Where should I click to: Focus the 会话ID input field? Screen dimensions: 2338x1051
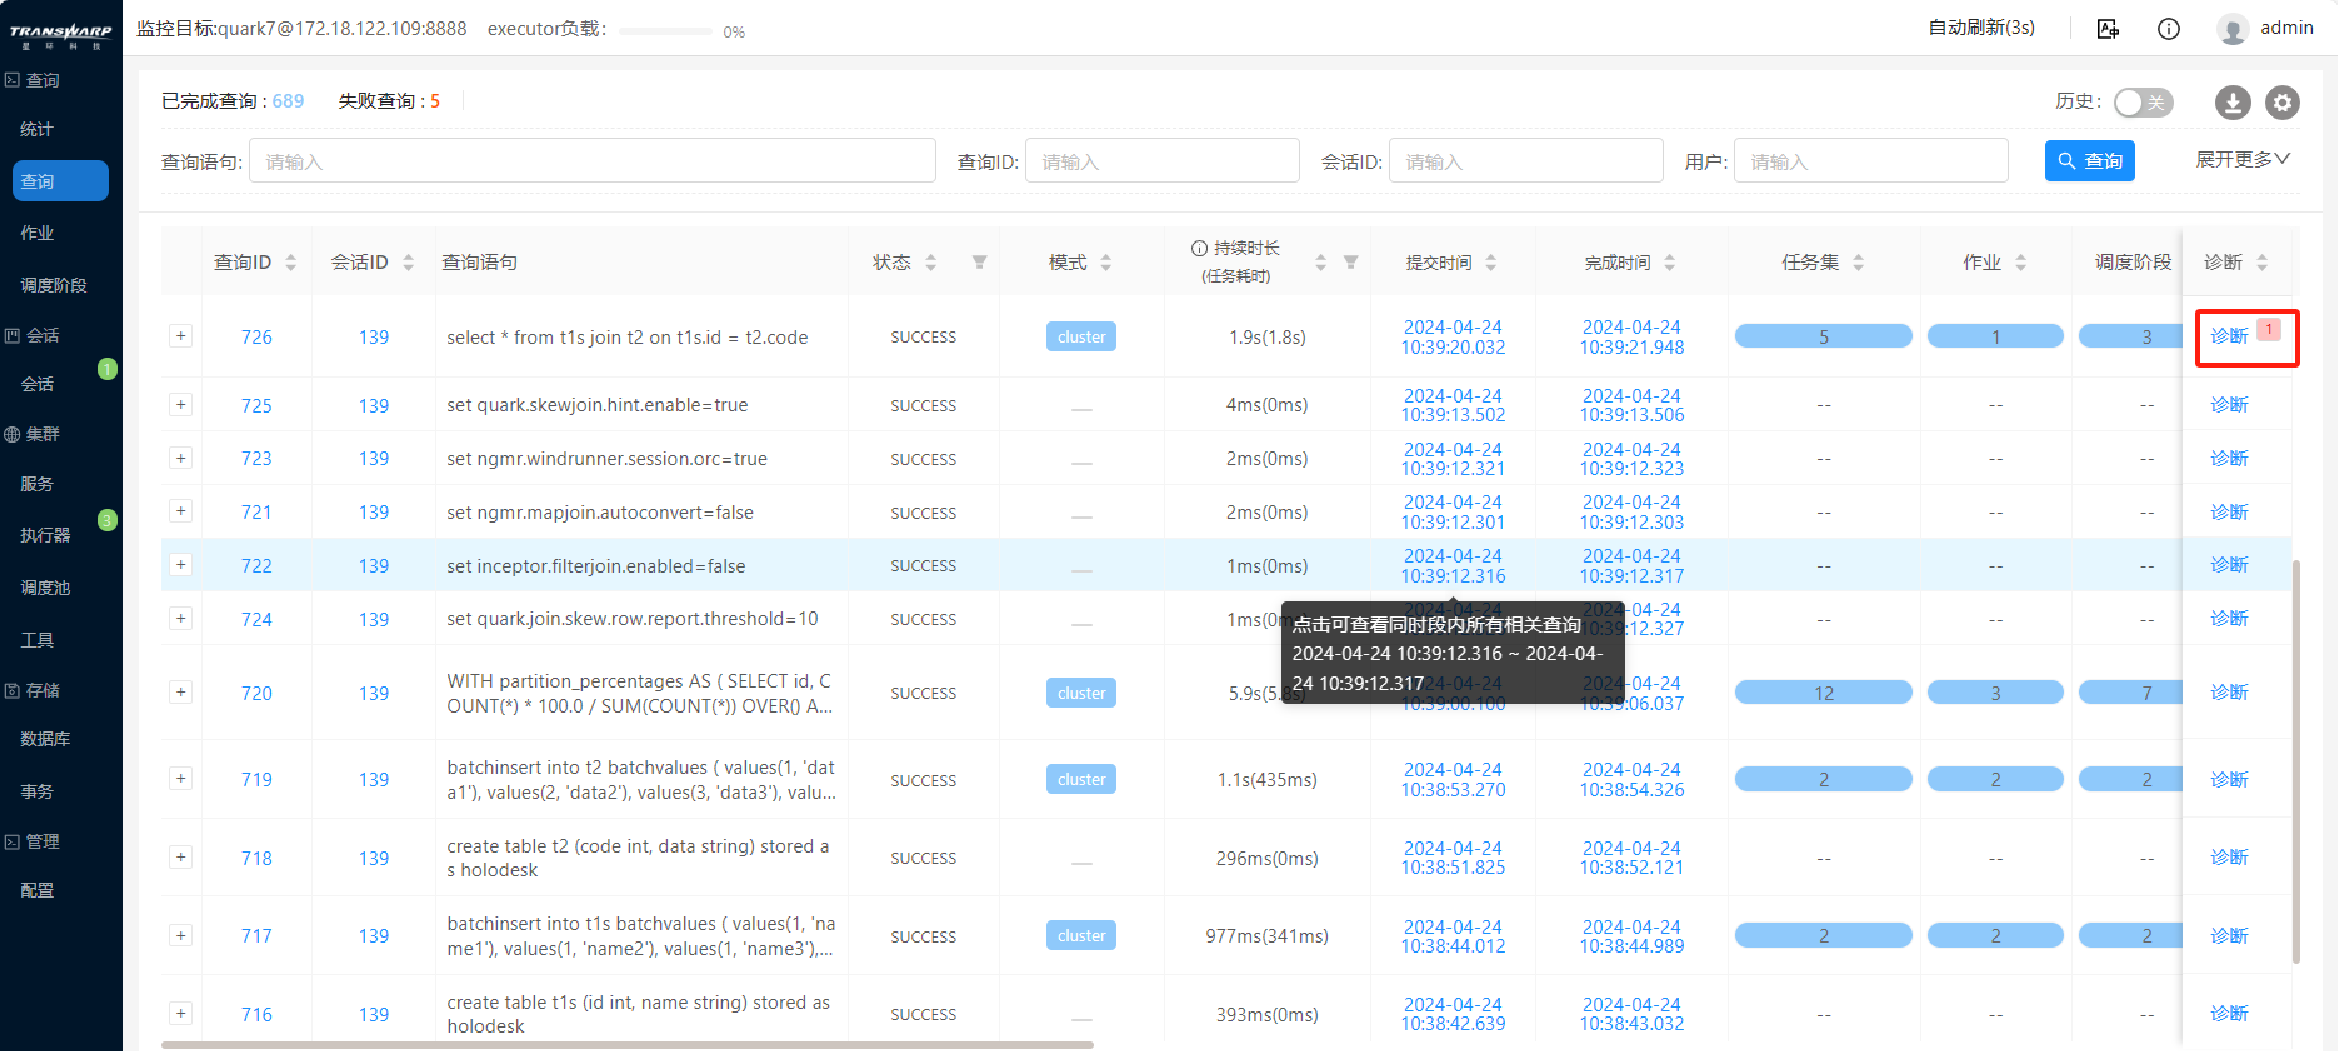(1526, 161)
